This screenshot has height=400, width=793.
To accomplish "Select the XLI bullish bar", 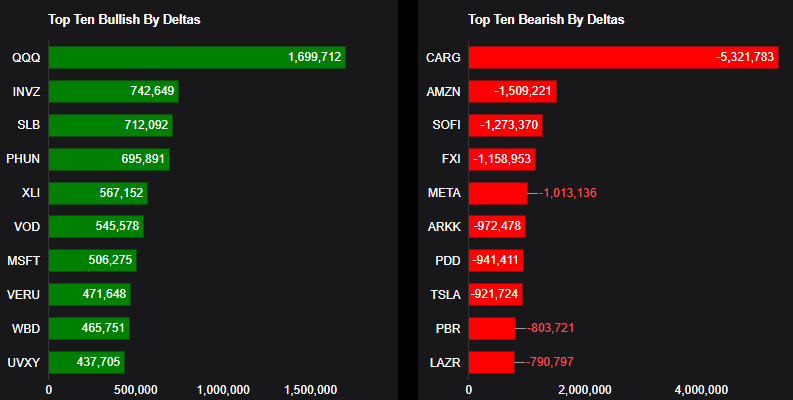I will tap(98, 193).
